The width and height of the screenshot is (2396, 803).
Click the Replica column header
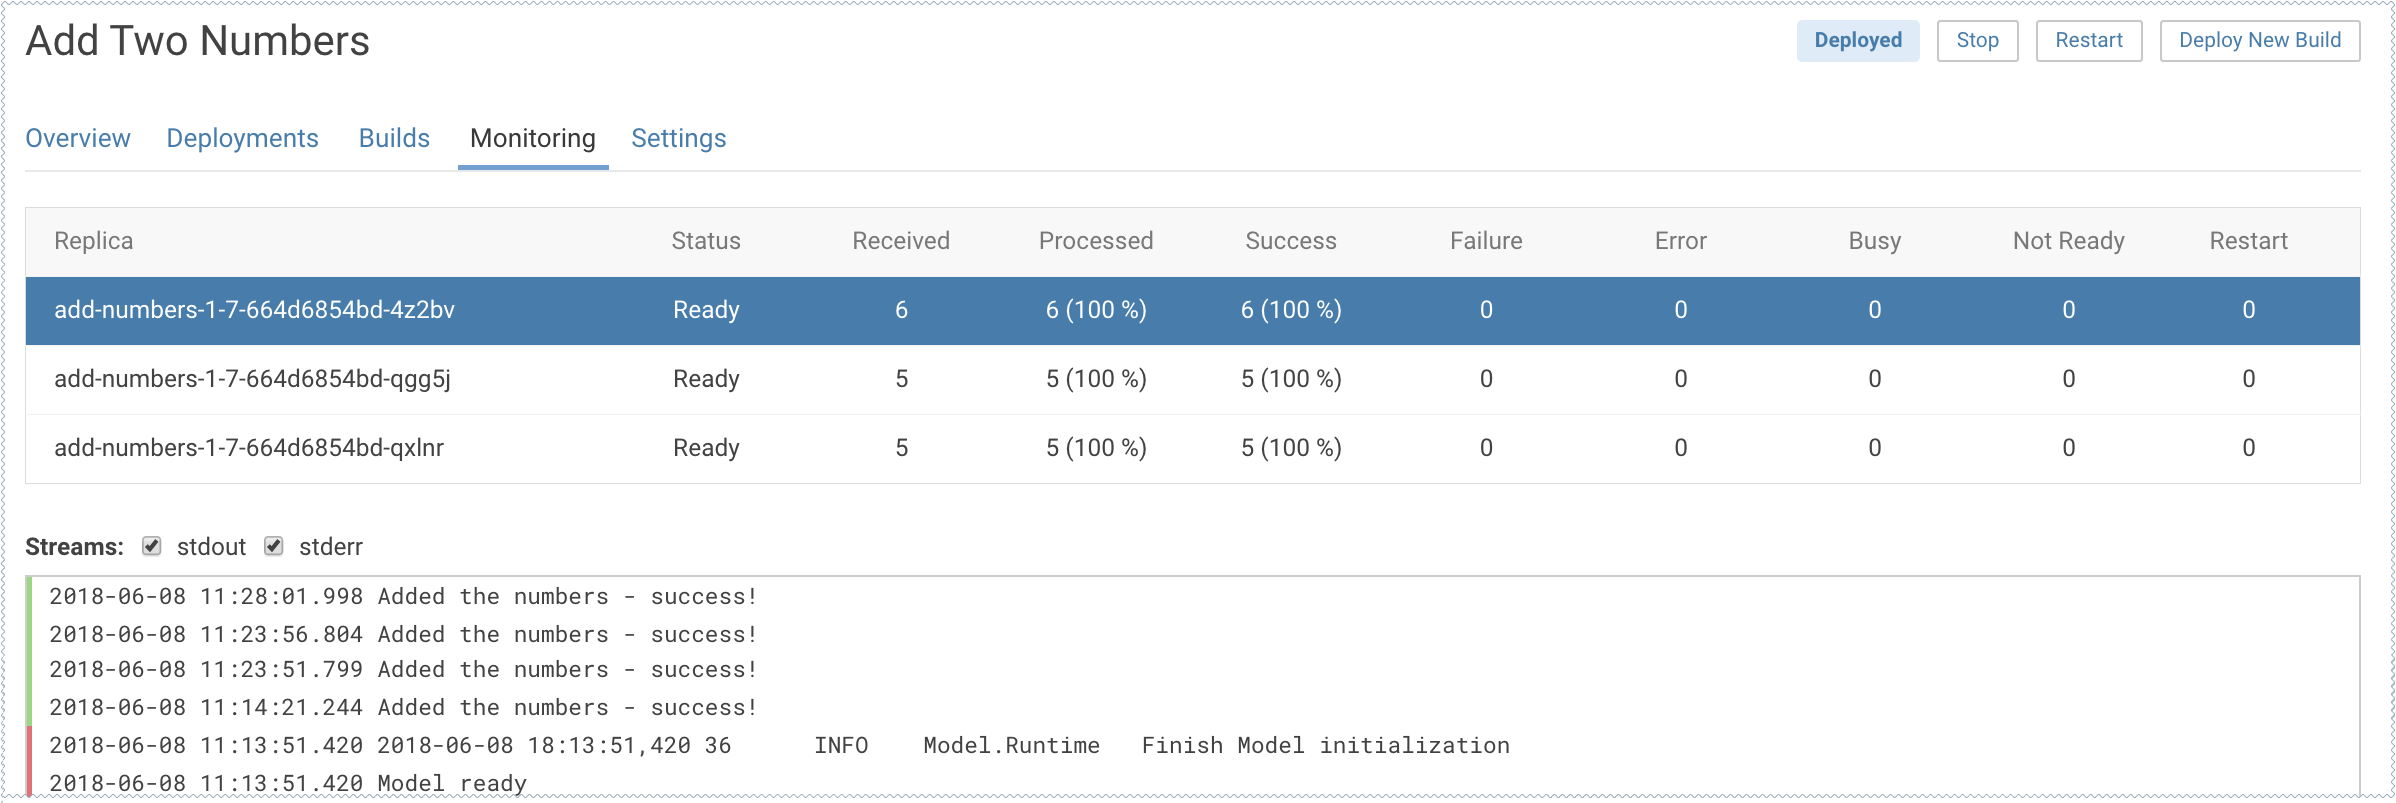[x=93, y=241]
